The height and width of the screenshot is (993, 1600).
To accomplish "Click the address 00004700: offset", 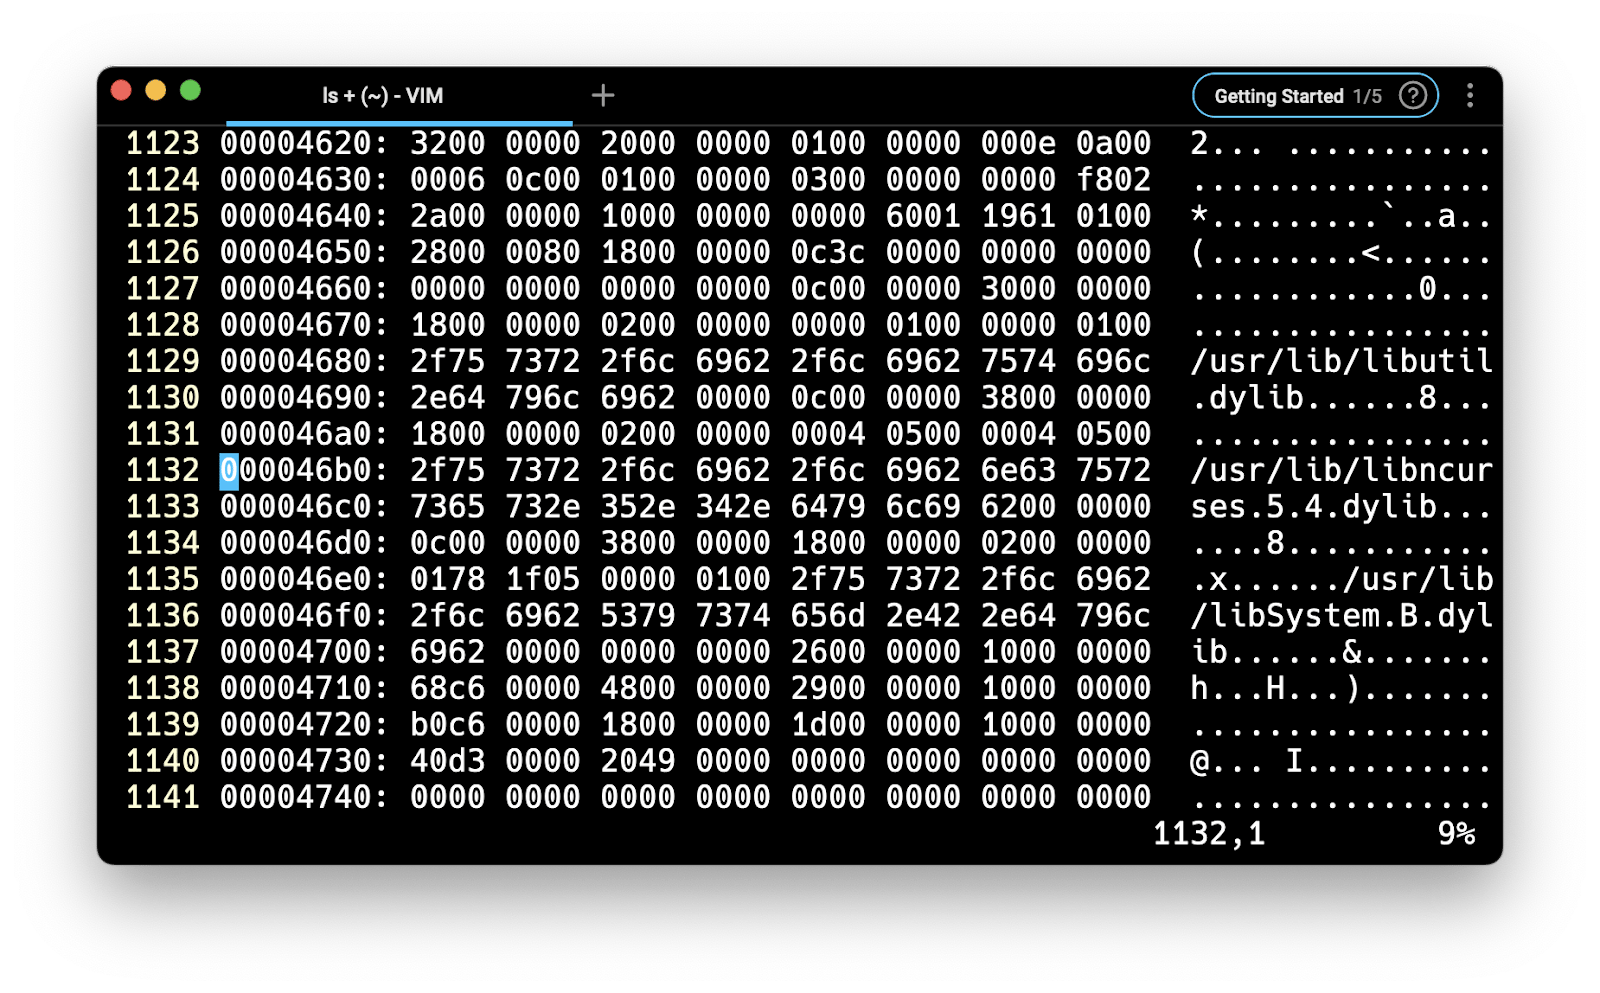I will pos(303,653).
